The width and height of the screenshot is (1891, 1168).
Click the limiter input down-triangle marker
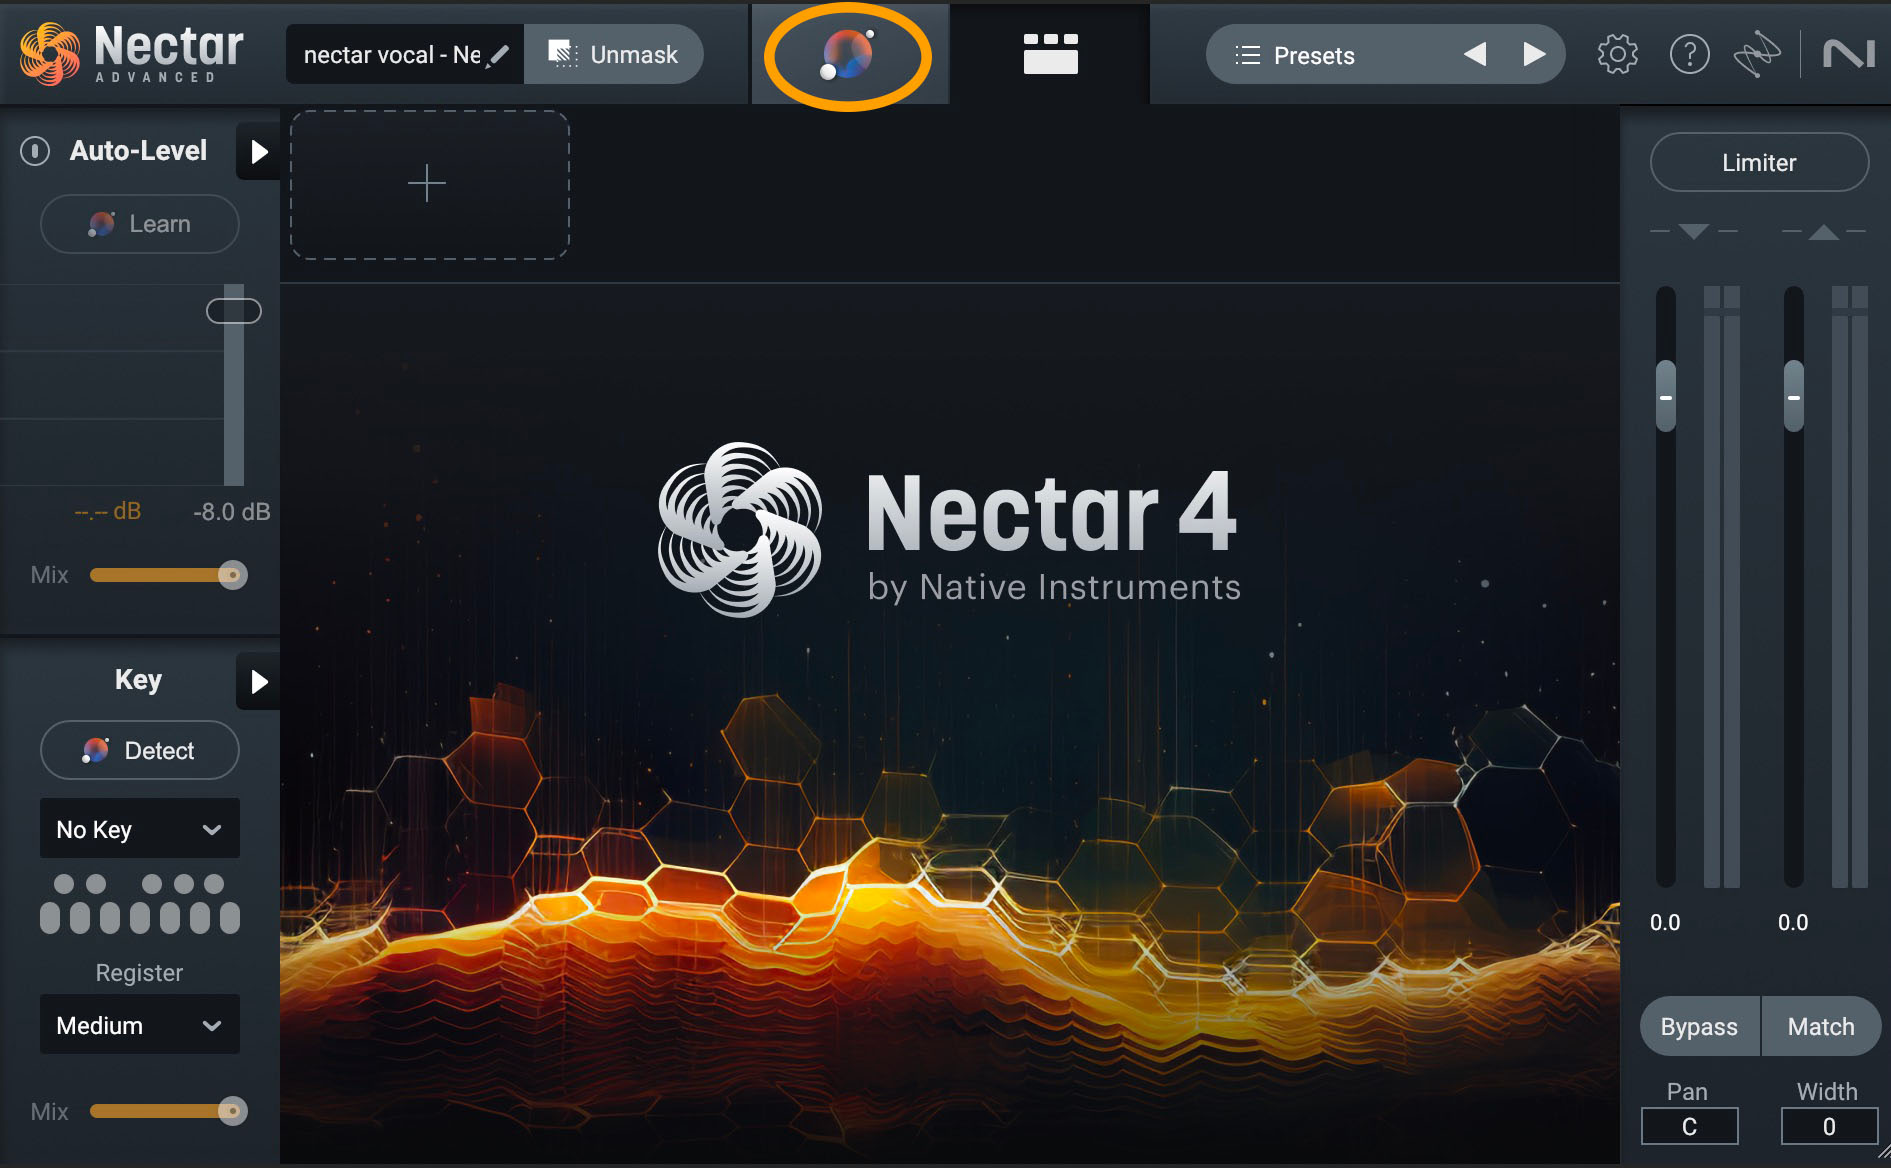pyautogui.click(x=1693, y=231)
